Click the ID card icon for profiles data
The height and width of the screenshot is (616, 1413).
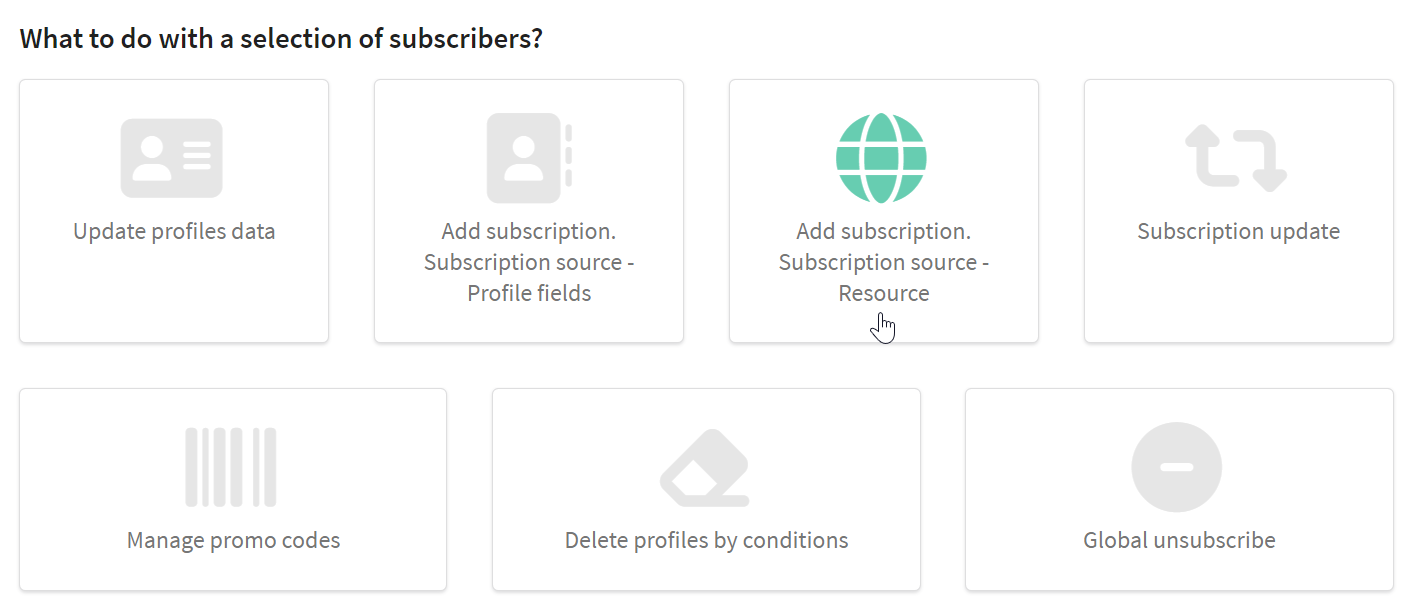[171, 158]
